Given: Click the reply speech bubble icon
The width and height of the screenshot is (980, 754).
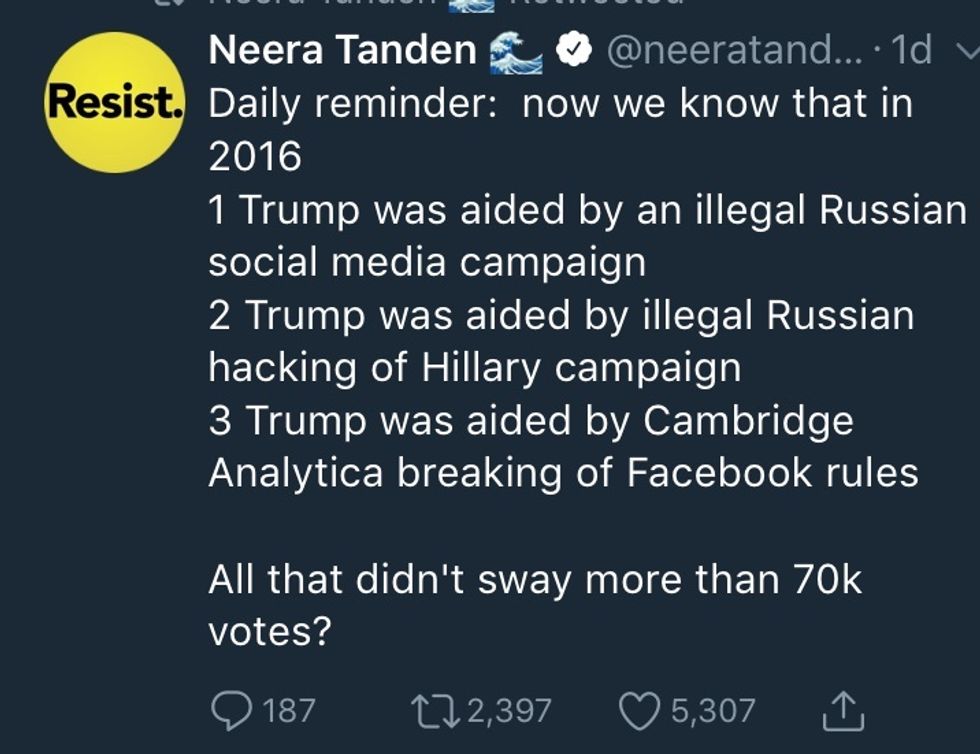Looking at the screenshot, I should (232, 710).
